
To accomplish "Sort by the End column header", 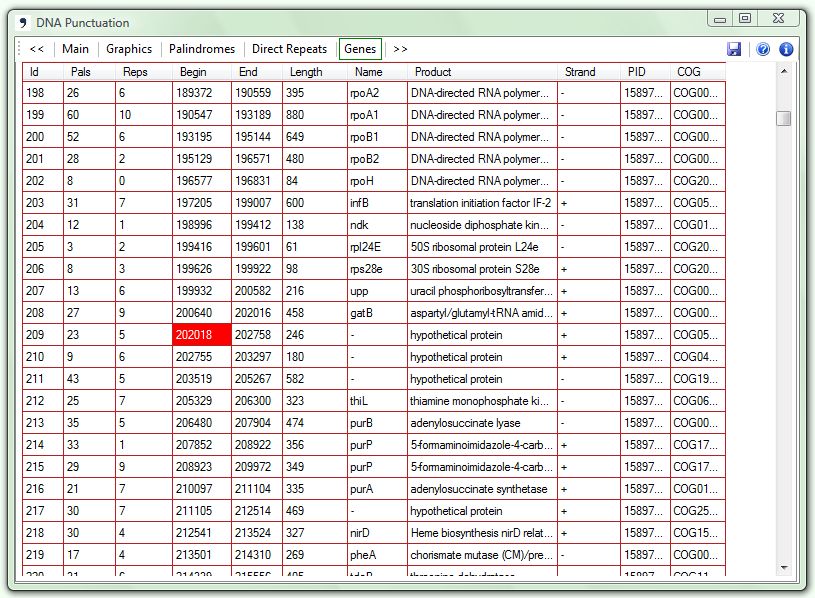I will coord(257,72).
